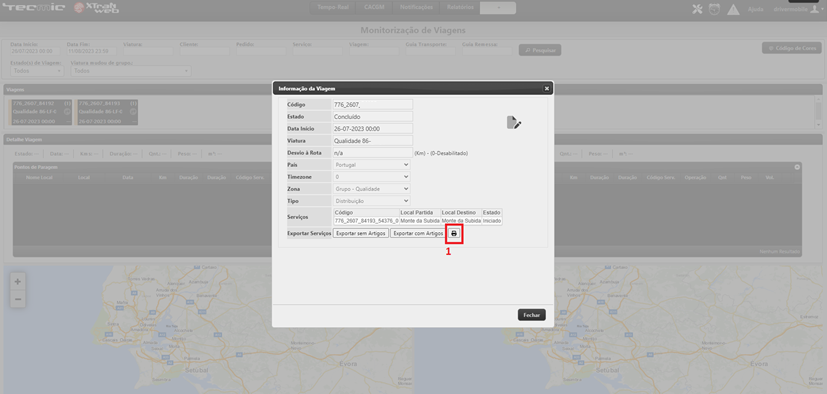Click Exportar sem Artigos button

[x=361, y=233]
